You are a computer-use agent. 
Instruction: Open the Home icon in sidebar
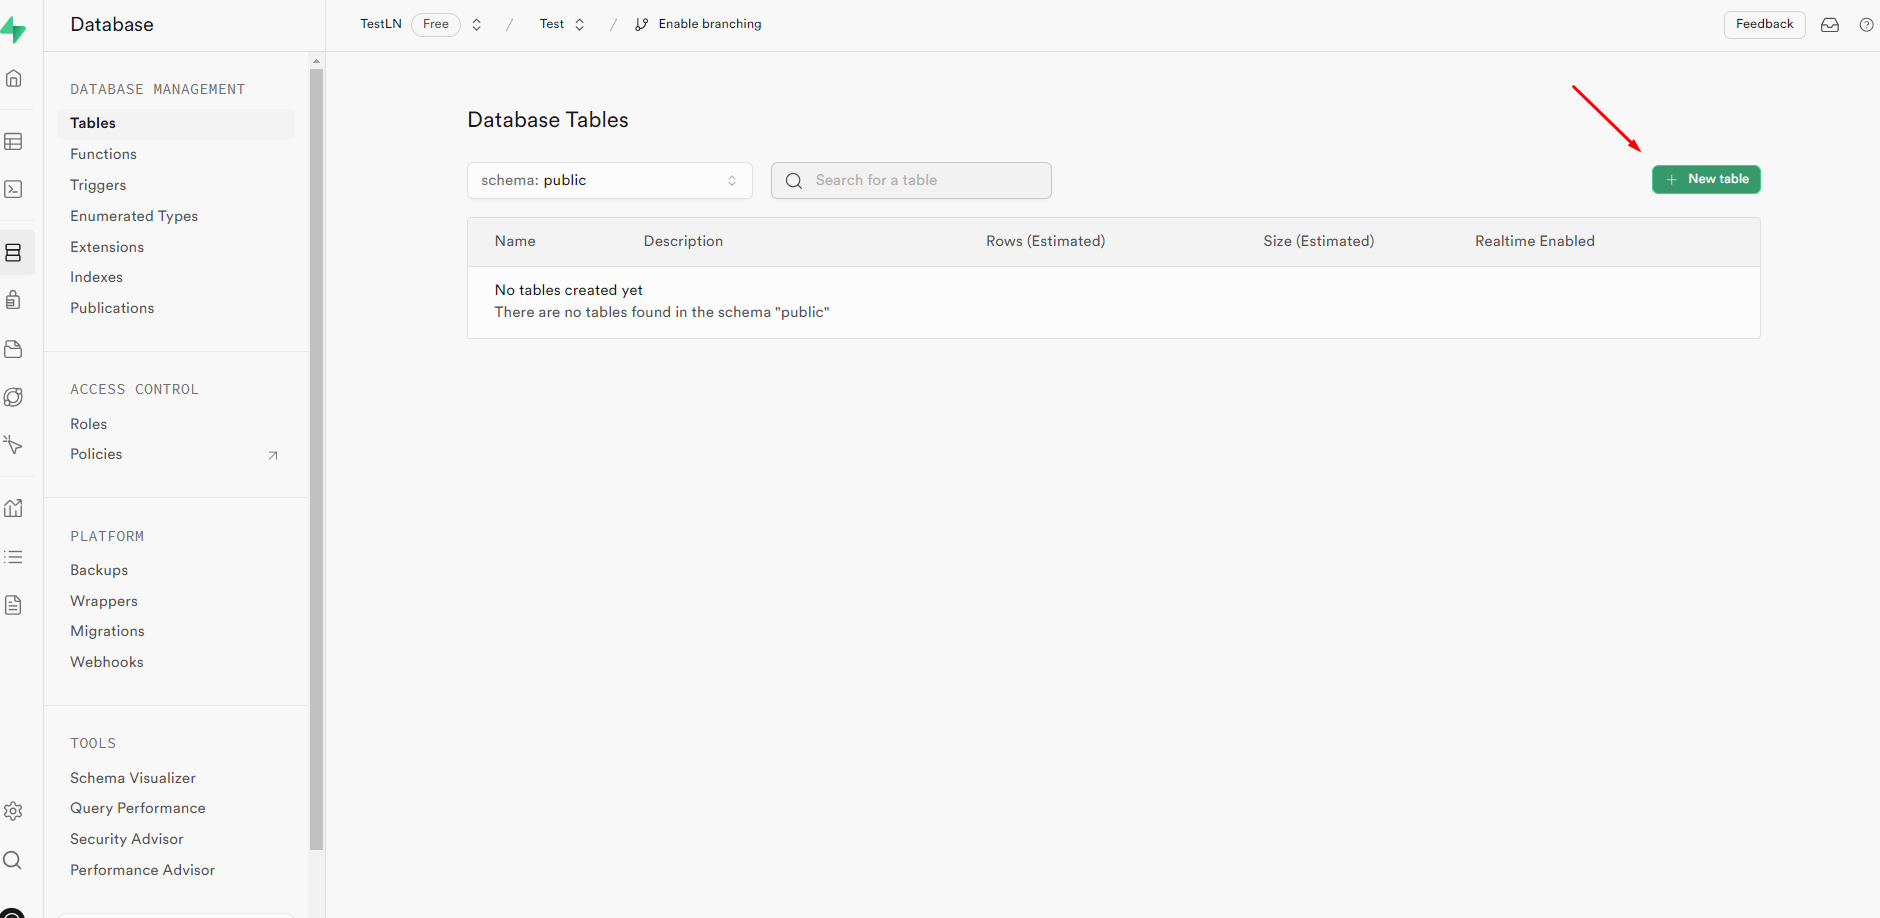[x=14, y=78]
